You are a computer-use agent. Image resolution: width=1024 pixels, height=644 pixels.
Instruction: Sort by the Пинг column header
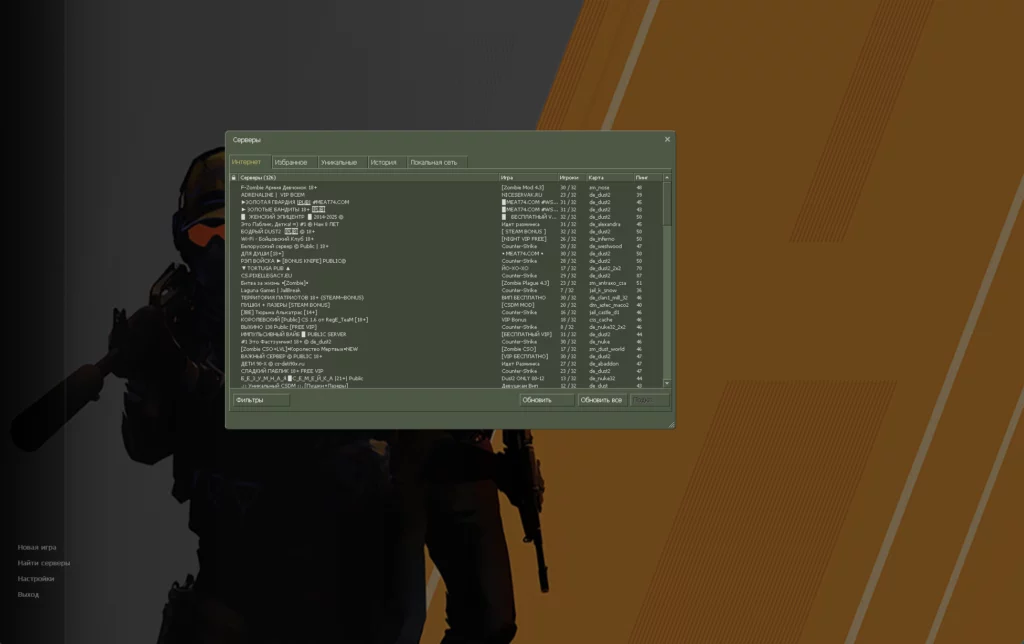tap(647, 178)
